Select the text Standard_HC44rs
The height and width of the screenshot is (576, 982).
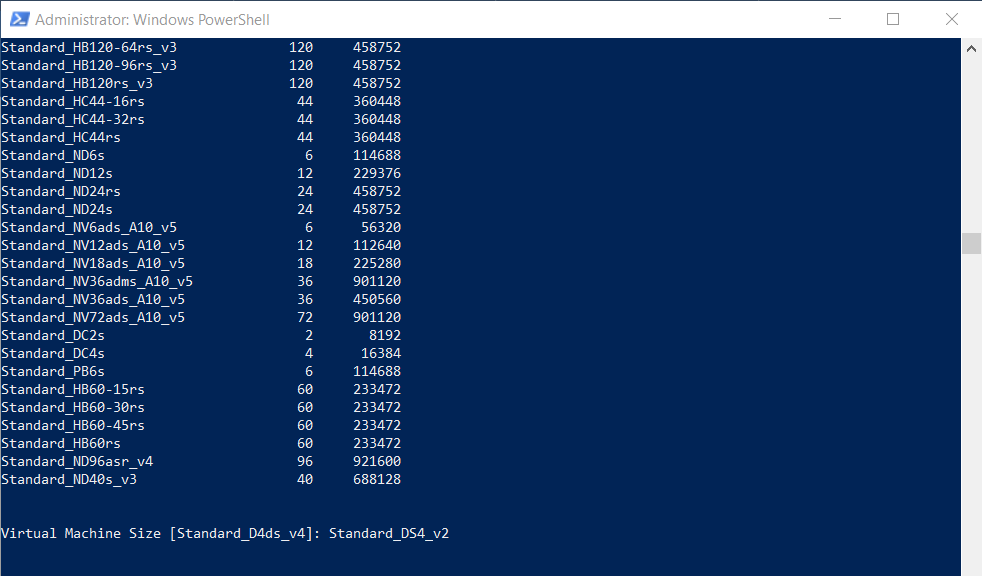(61, 138)
